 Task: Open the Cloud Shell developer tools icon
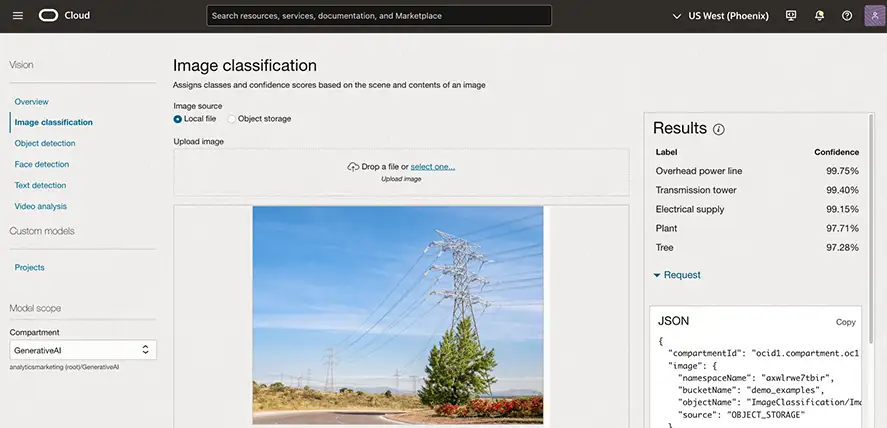pyautogui.click(x=792, y=16)
